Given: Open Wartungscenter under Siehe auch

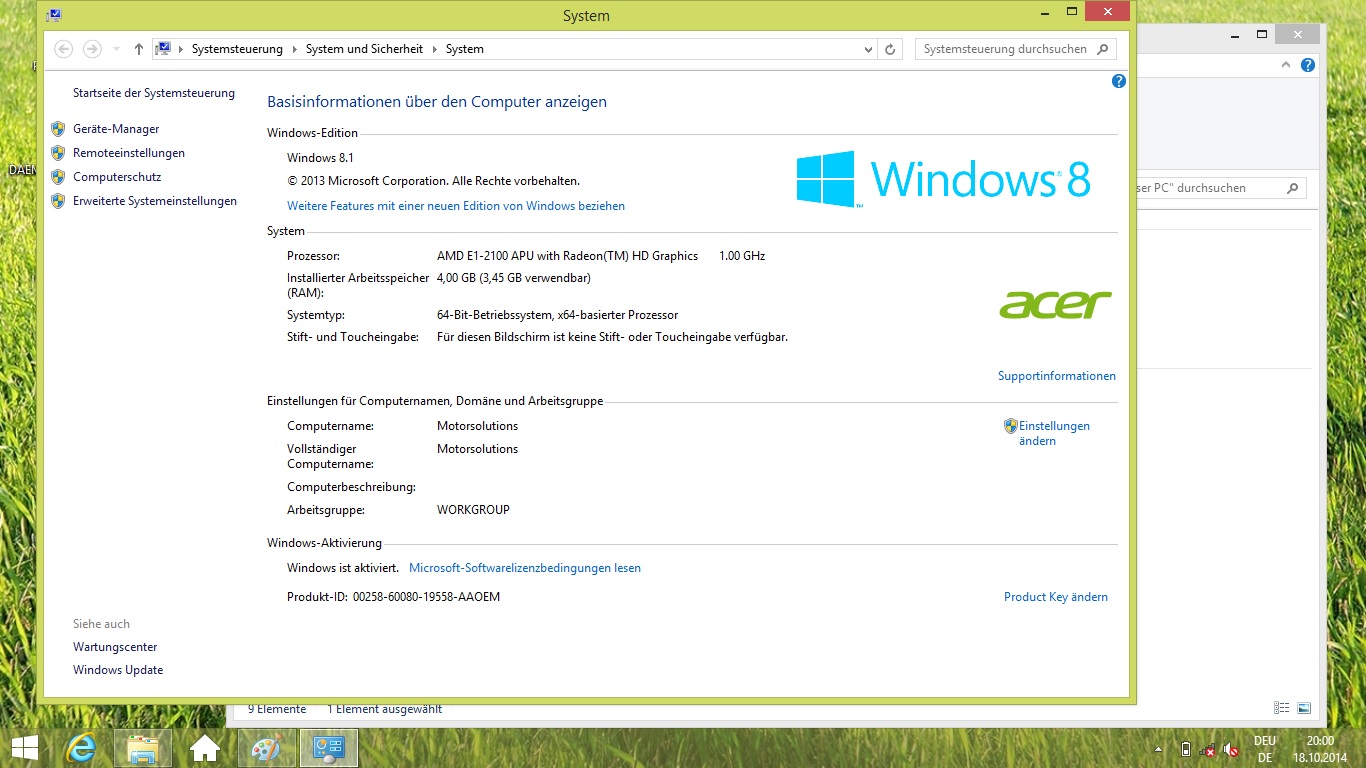Looking at the screenshot, I should click(x=115, y=647).
